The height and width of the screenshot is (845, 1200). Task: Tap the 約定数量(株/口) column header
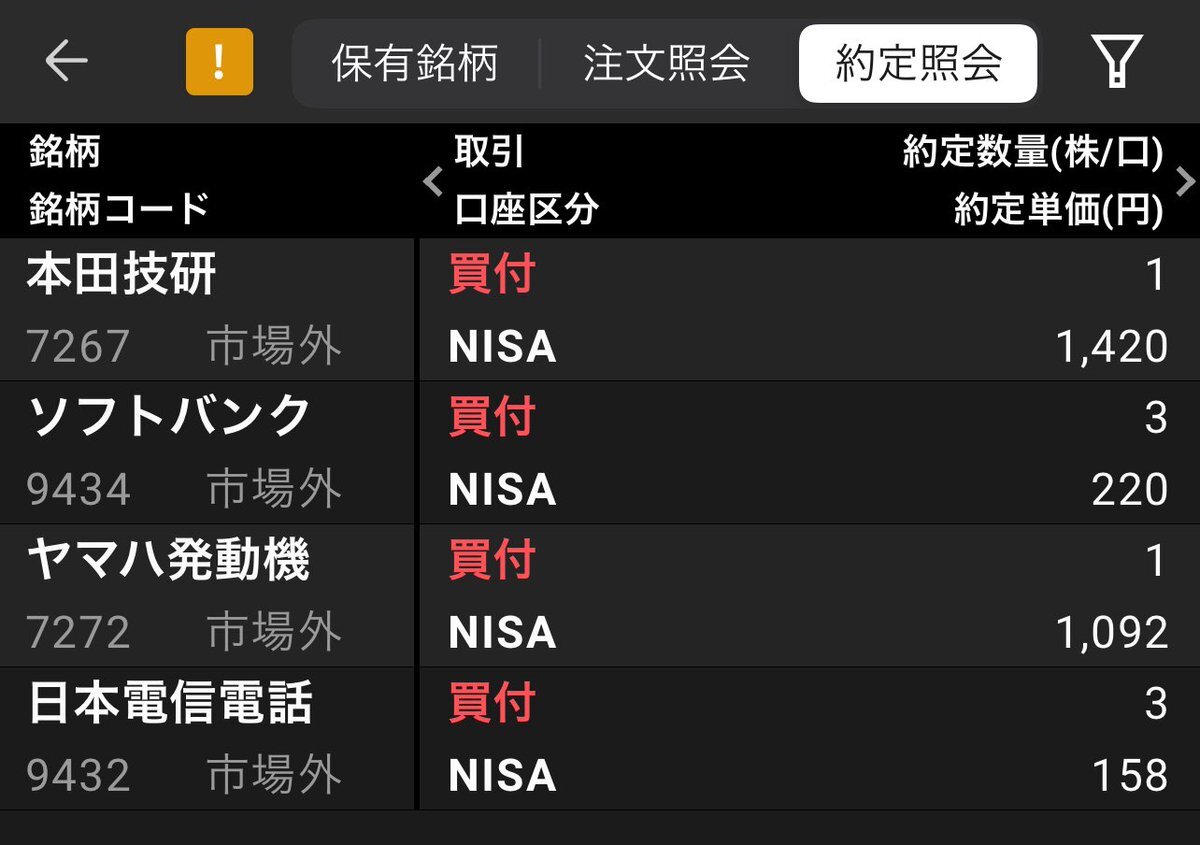[x=1033, y=153]
